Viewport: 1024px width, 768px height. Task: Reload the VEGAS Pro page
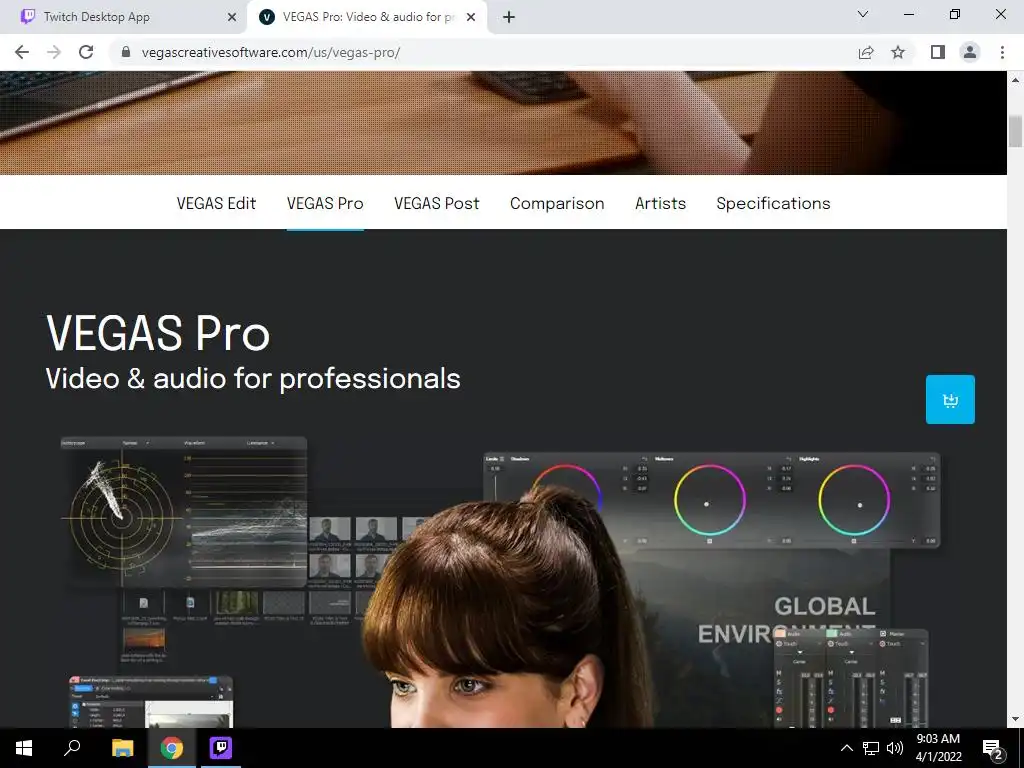[x=86, y=52]
